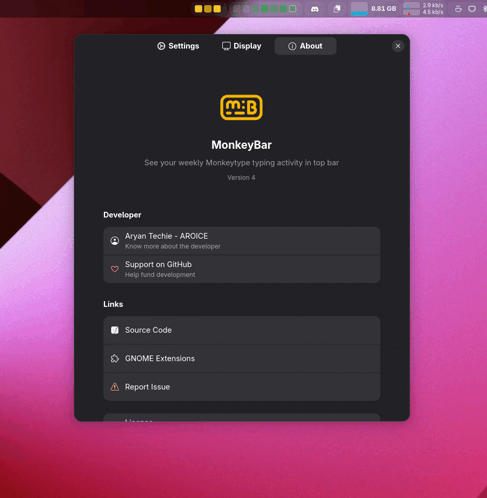Click the About tab info icon
Screen dimensions: 487x498
(x=292, y=46)
